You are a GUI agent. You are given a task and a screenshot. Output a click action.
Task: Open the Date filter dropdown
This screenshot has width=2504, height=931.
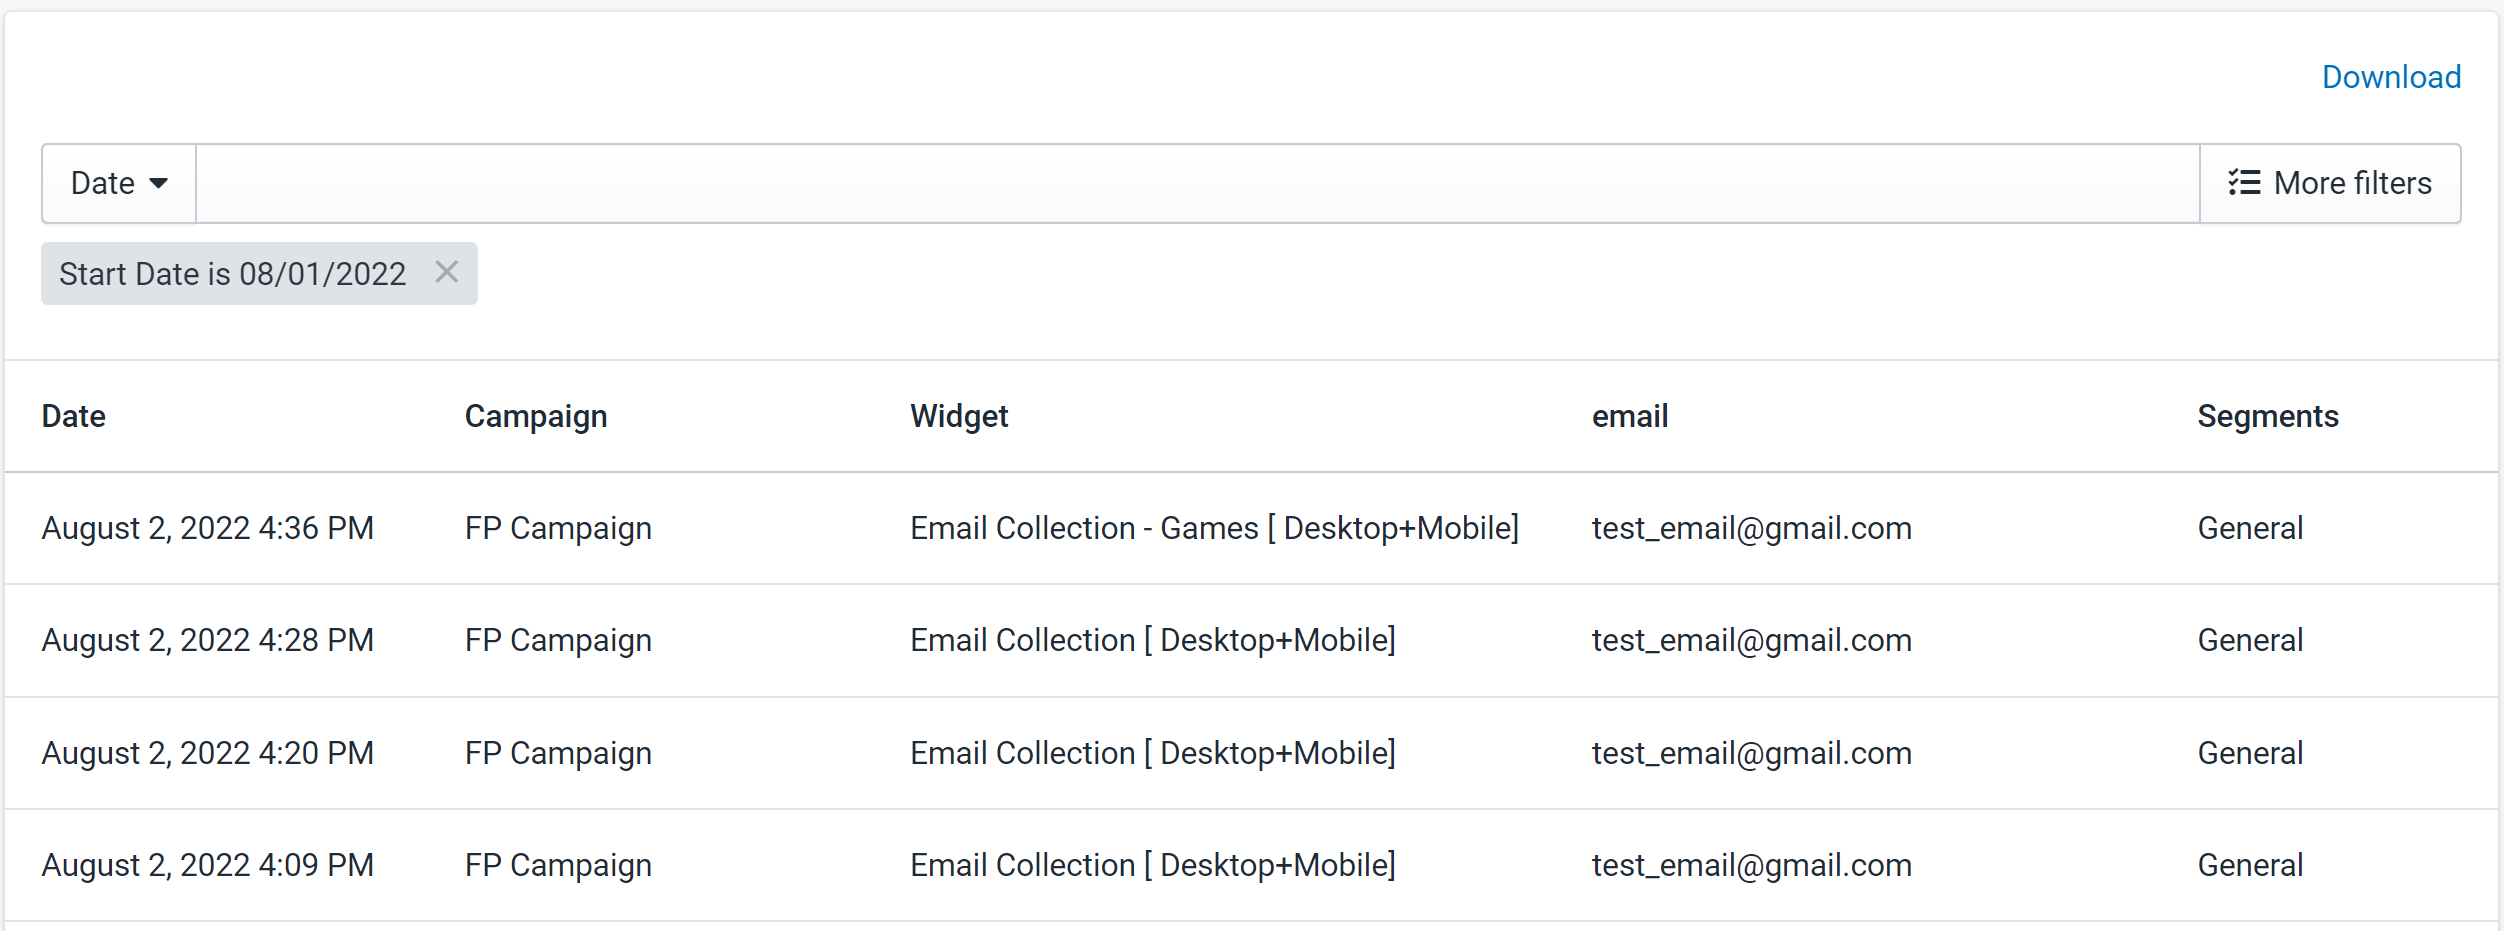pos(119,183)
